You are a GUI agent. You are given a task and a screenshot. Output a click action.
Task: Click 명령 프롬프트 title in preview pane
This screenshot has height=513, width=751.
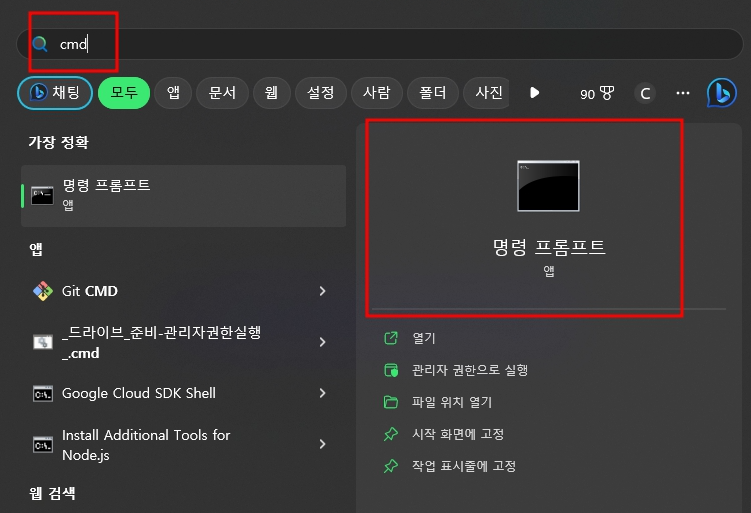point(549,247)
